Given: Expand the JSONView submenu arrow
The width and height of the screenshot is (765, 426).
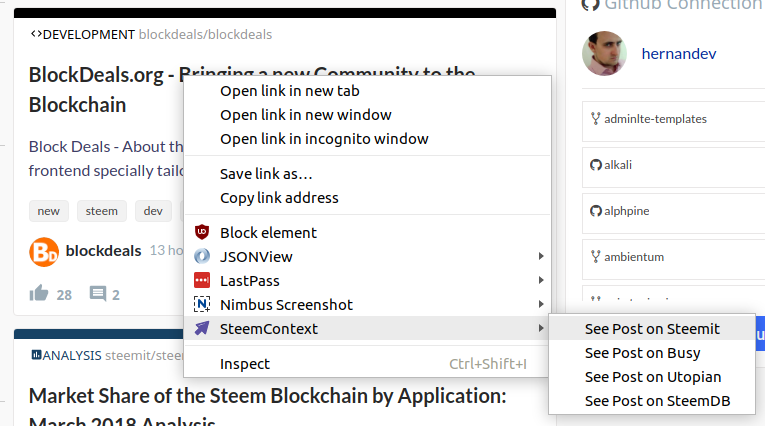Looking at the screenshot, I should click(x=541, y=257).
